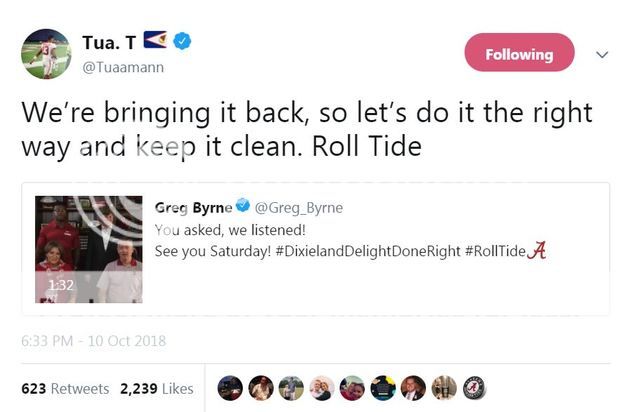Click Tua's blue verified badge

click(182, 41)
